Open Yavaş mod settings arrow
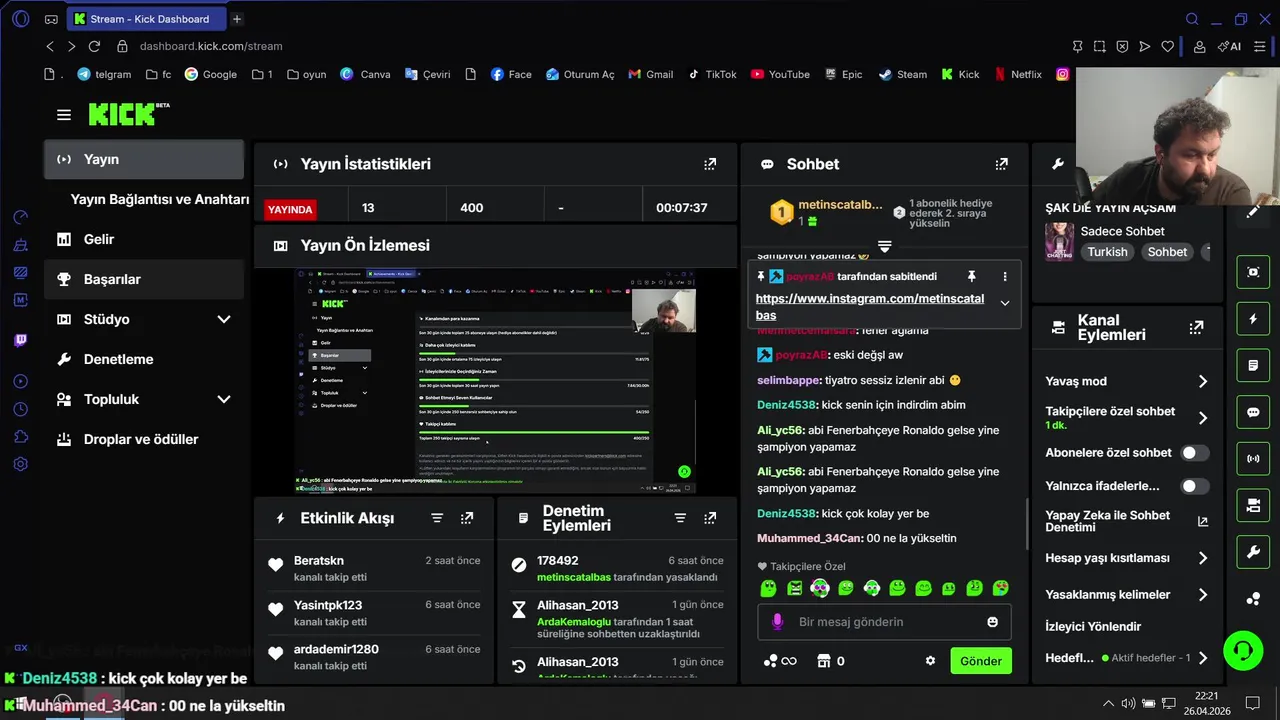 click(1203, 381)
